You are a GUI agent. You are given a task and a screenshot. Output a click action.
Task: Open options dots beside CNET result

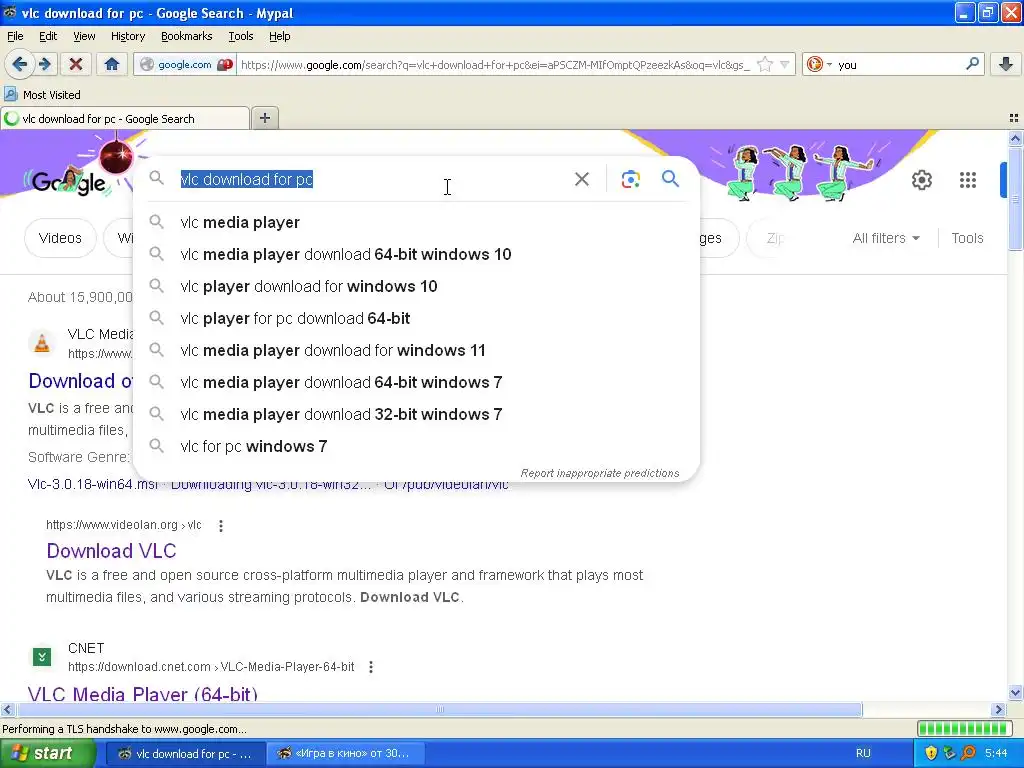point(371,667)
